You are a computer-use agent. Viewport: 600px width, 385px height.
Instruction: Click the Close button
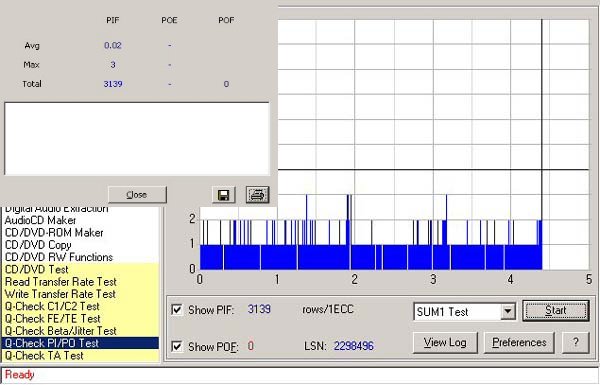137,195
